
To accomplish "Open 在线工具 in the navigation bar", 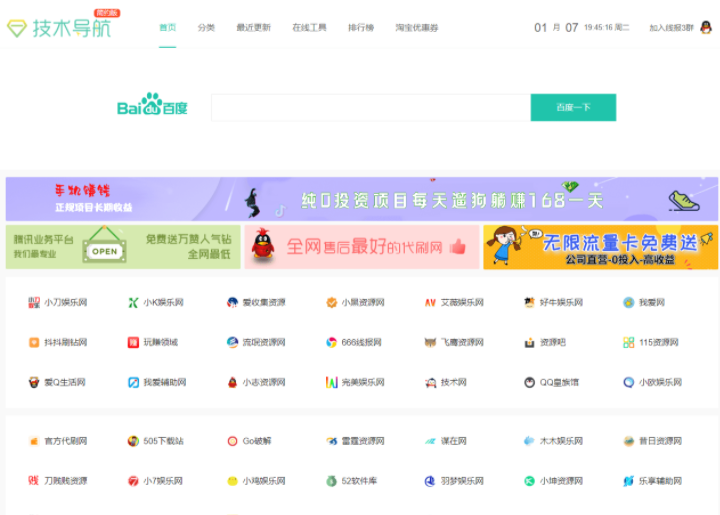I will 309,28.
